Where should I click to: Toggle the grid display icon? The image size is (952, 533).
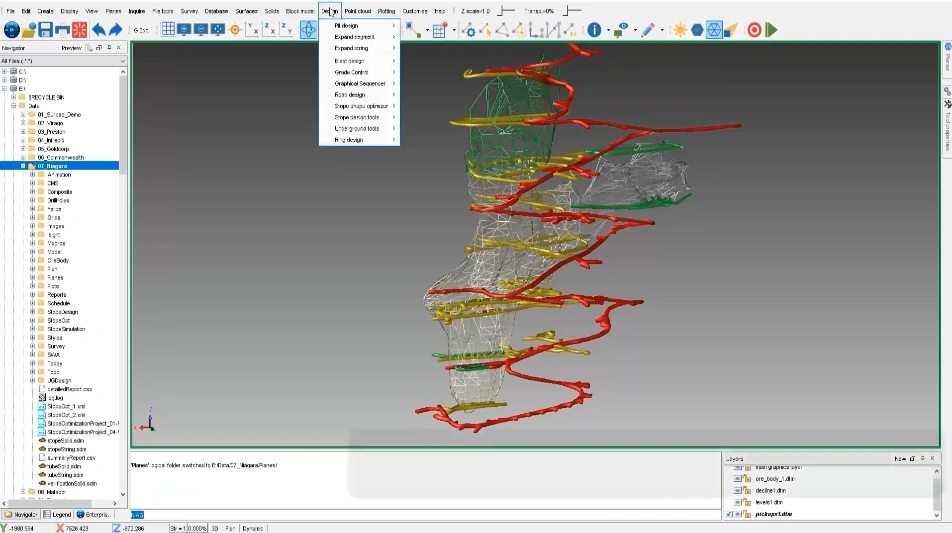pos(168,30)
